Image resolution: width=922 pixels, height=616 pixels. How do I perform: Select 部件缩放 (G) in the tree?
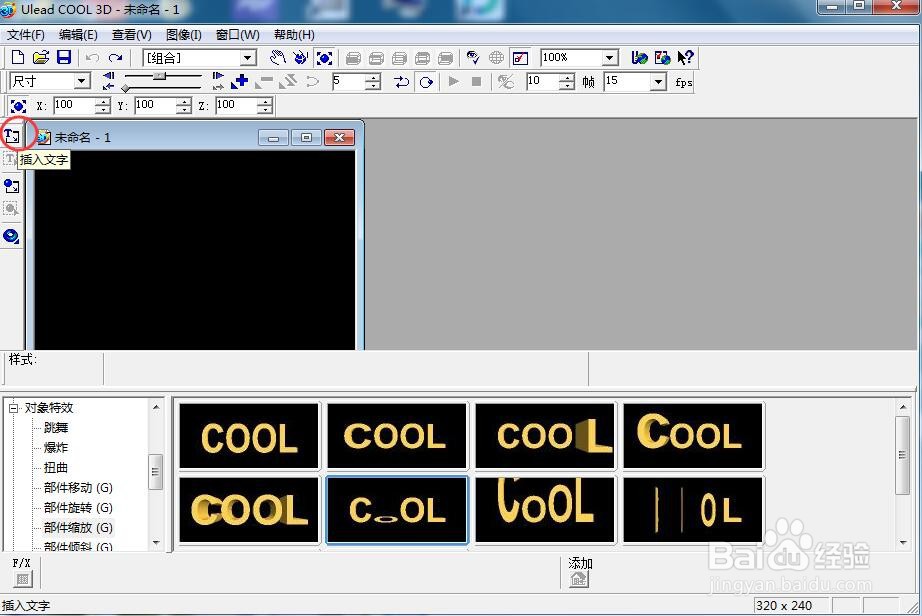click(x=78, y=528)
